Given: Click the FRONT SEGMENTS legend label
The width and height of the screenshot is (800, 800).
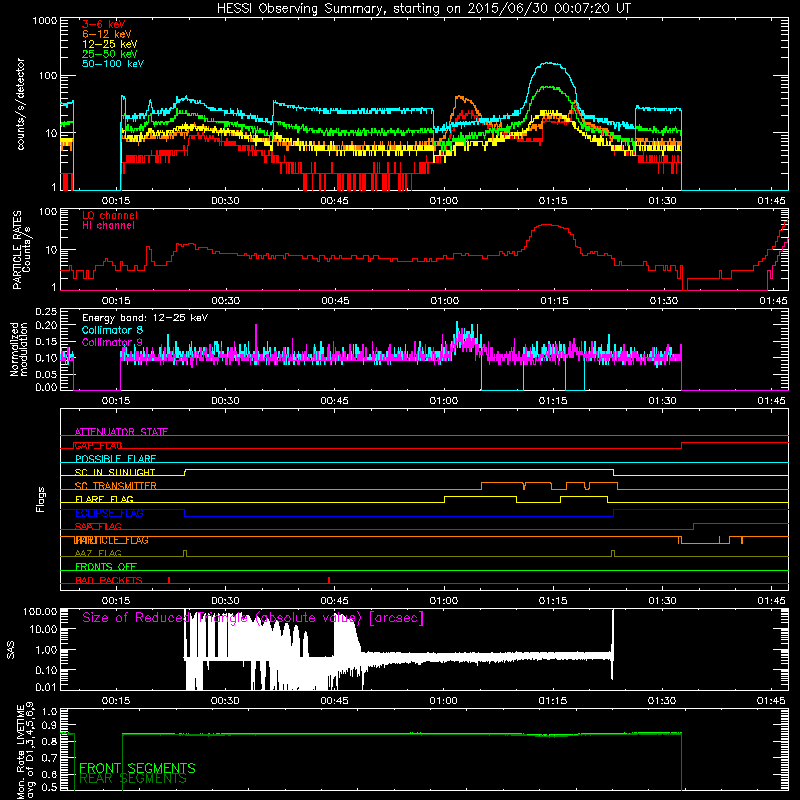Looking at the screenshot, I should point(137,768).
